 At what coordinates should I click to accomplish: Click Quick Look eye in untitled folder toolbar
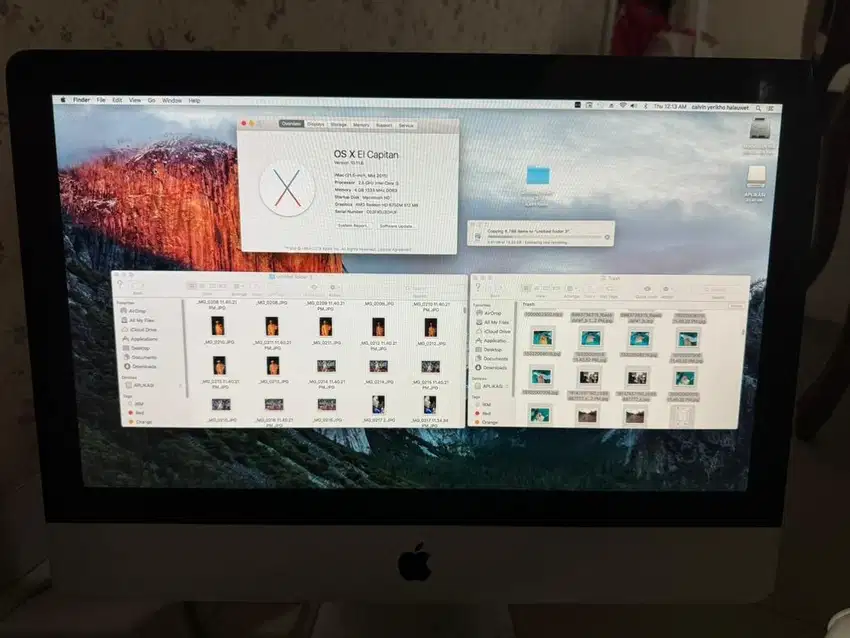tap(313, 287)
